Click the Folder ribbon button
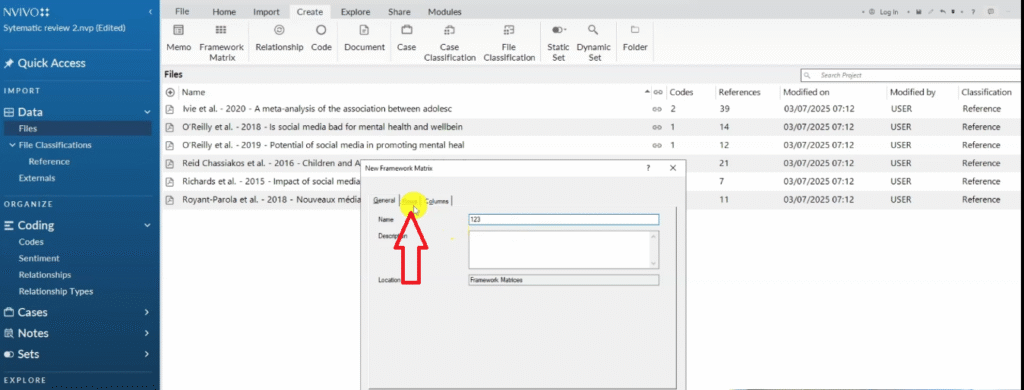The height and width of the screenshot is (390, 1024). [x=635, y=39]
